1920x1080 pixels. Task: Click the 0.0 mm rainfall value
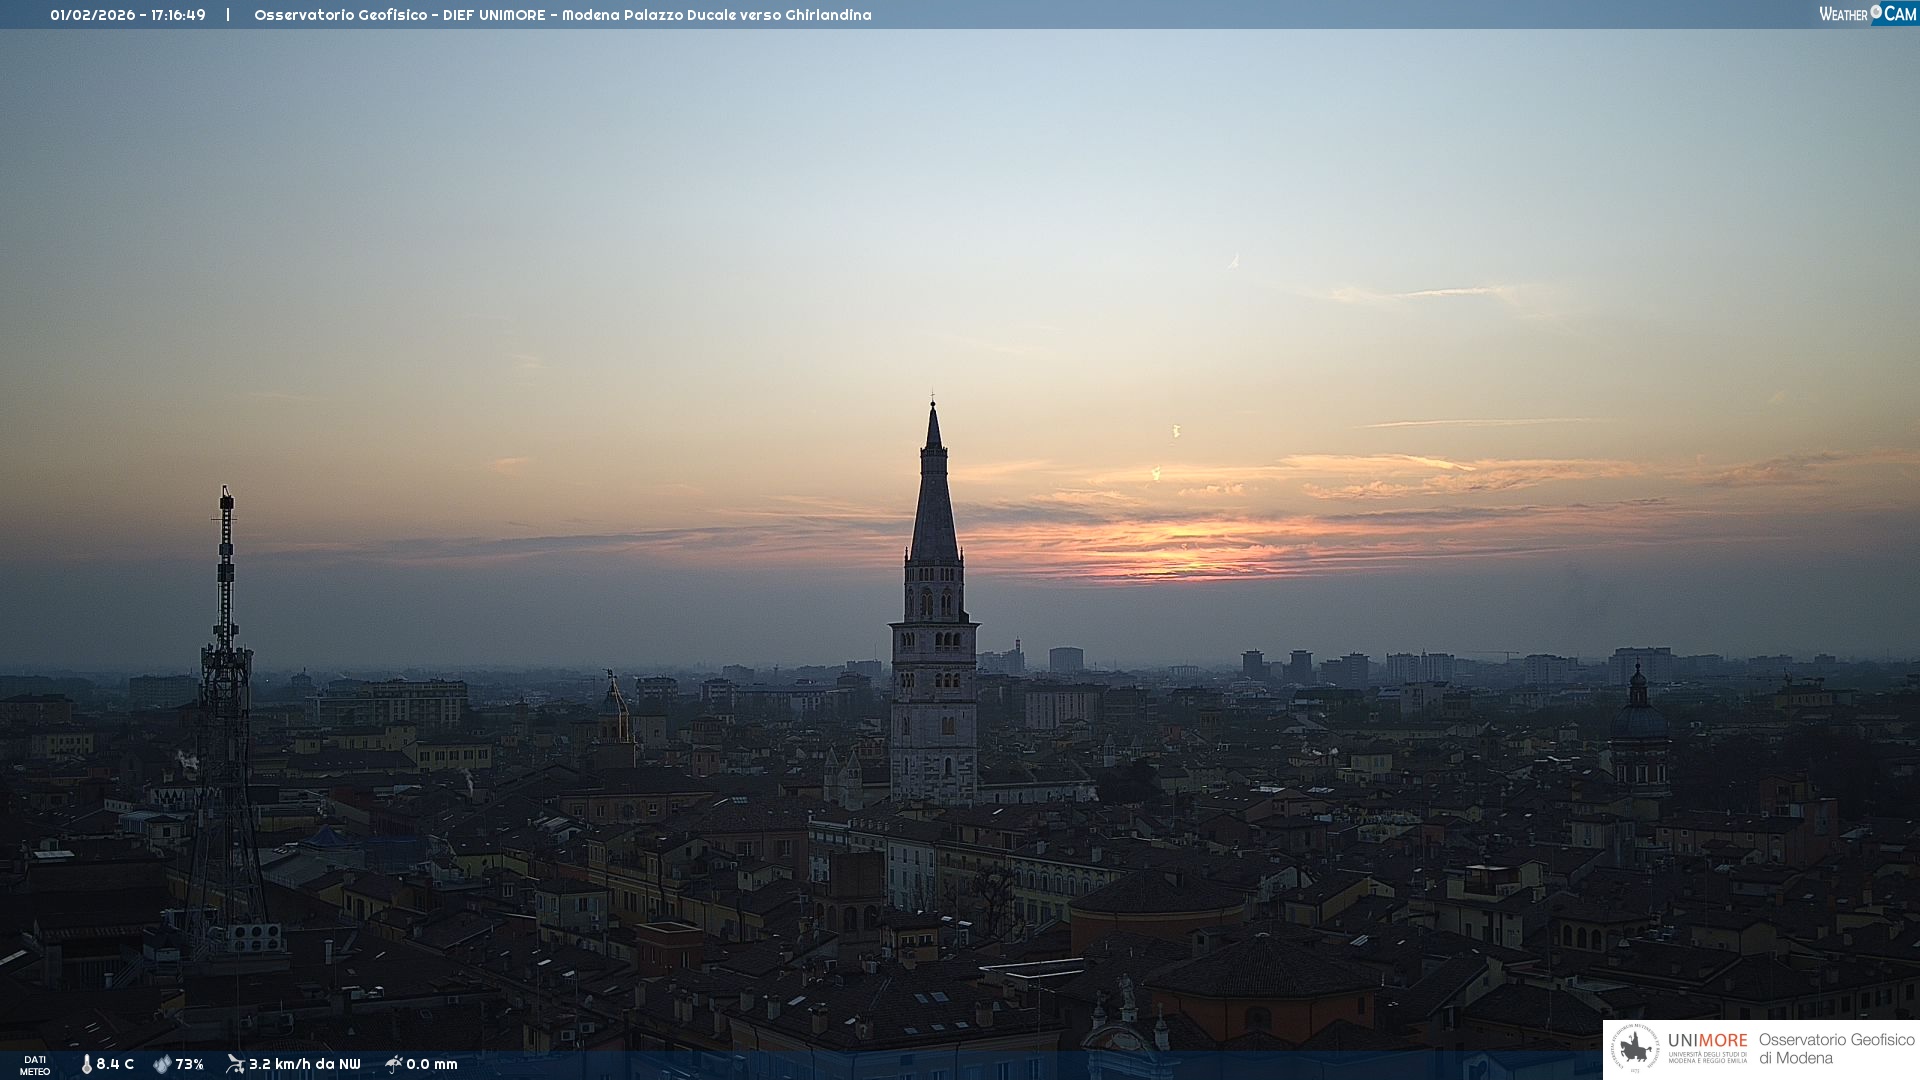[432, 1064]
